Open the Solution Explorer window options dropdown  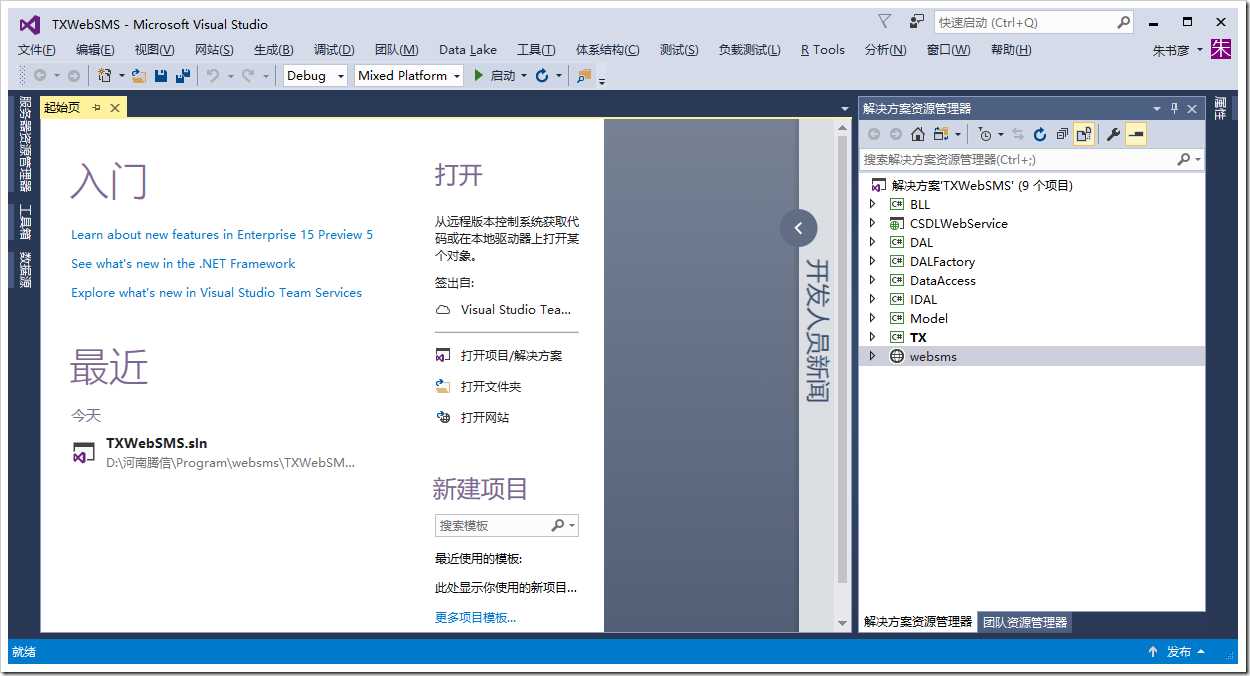1157,108
